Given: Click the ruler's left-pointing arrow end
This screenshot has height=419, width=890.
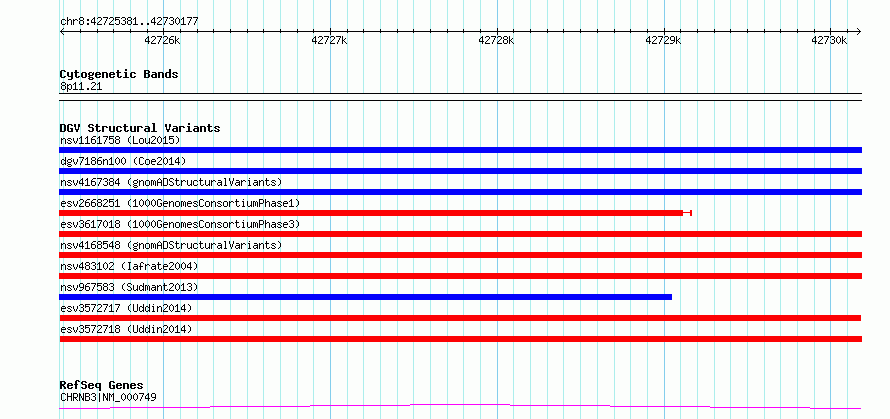Looking at the screenshot, I should (62, 31).
